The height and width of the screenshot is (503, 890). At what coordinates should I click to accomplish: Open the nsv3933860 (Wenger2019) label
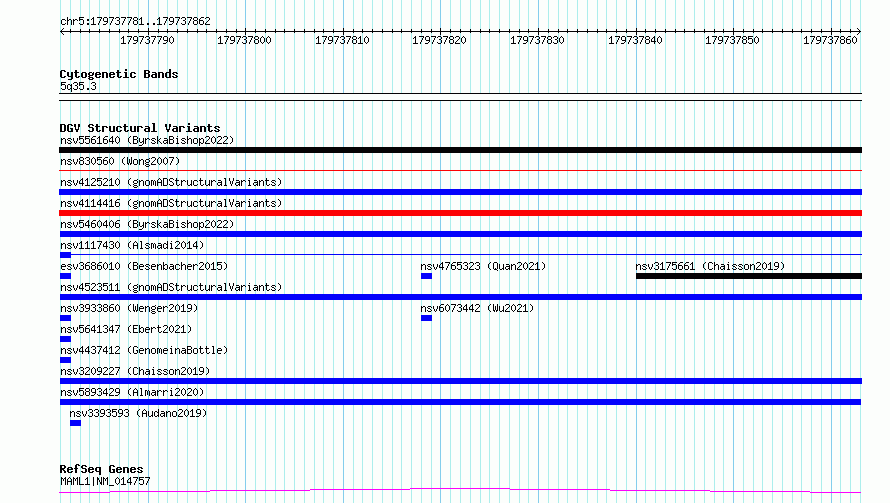pos(129,308)
